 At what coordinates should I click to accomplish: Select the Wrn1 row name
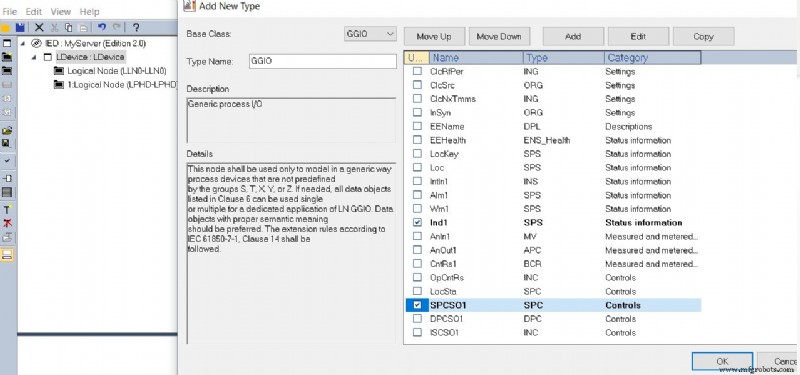[x=439, y=209]
